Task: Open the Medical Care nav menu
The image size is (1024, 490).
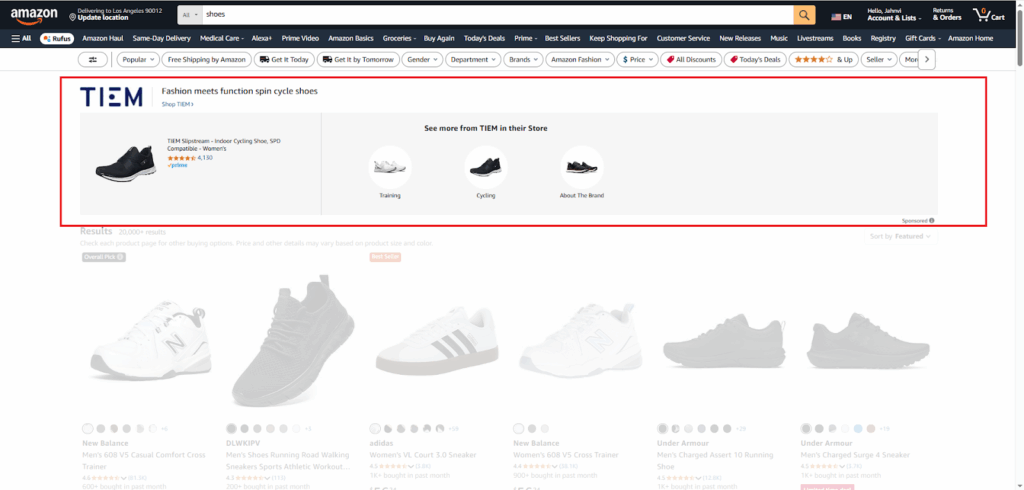Action: point(222,39)
